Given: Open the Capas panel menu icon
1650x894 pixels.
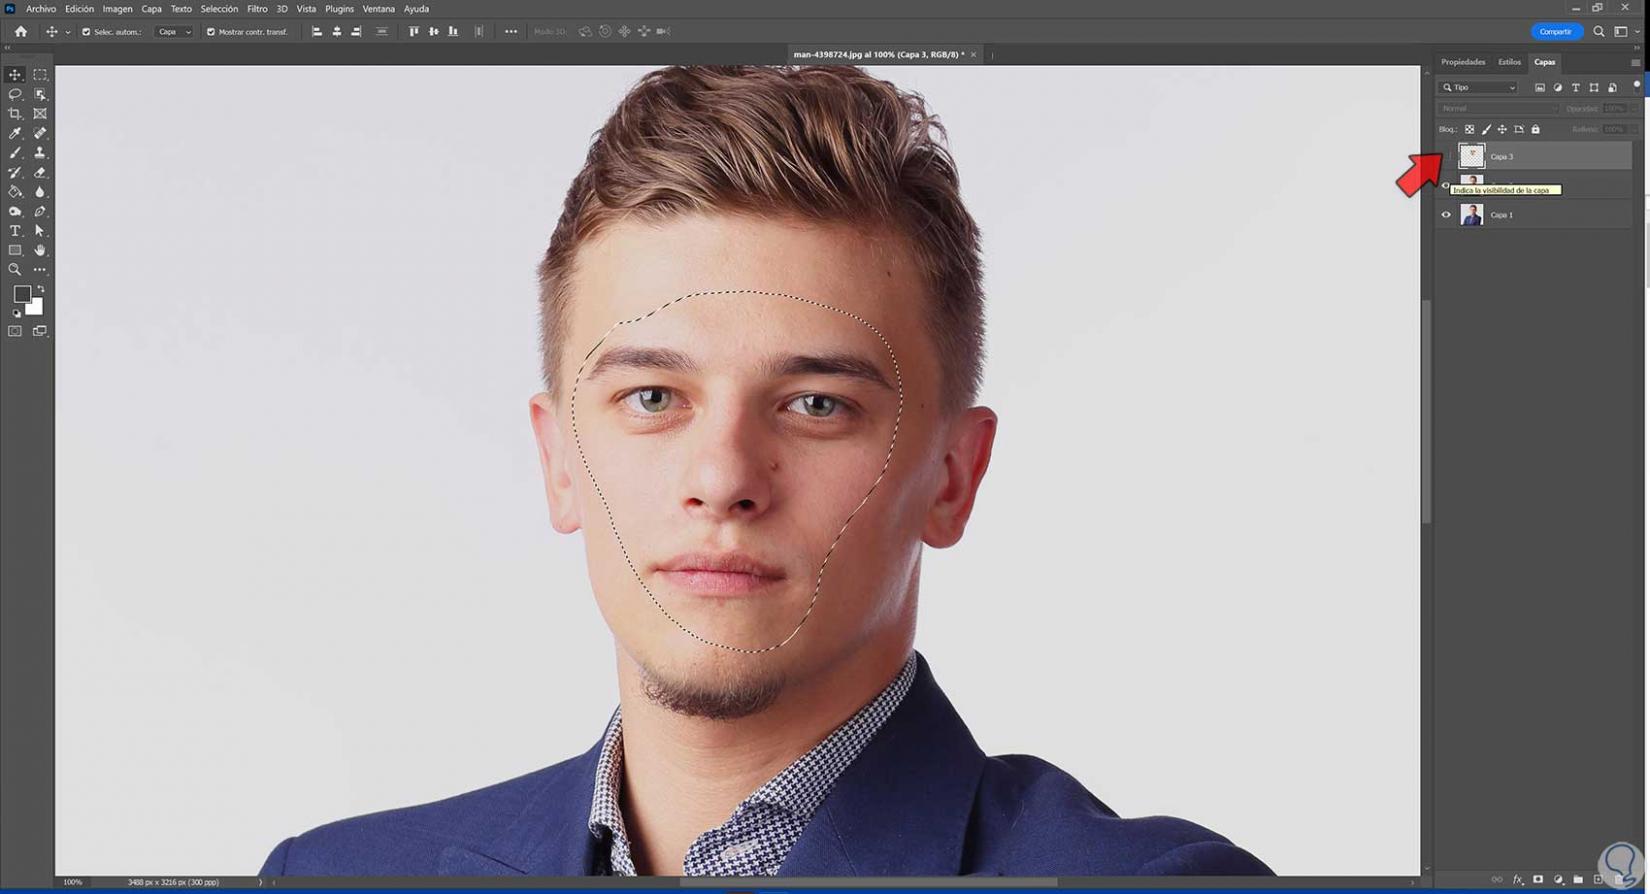Looking at the screenshot, I should [1636, 62].
